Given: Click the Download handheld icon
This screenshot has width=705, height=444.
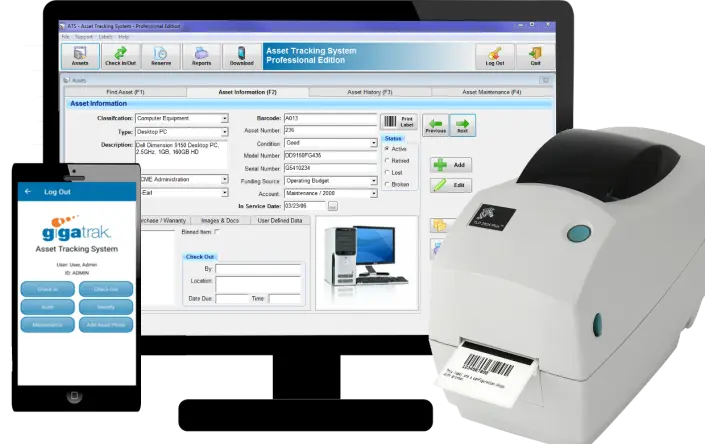Looking at the screenshot, I should (x=241, y=57).
